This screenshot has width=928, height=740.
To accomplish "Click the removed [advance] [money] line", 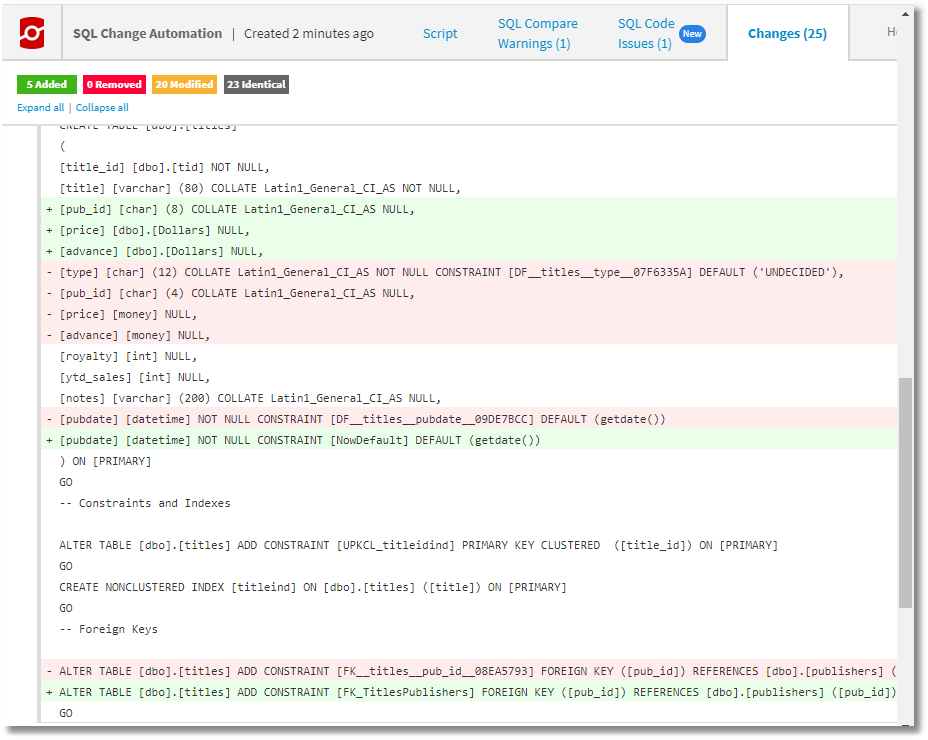I will [x=469, y=336].
